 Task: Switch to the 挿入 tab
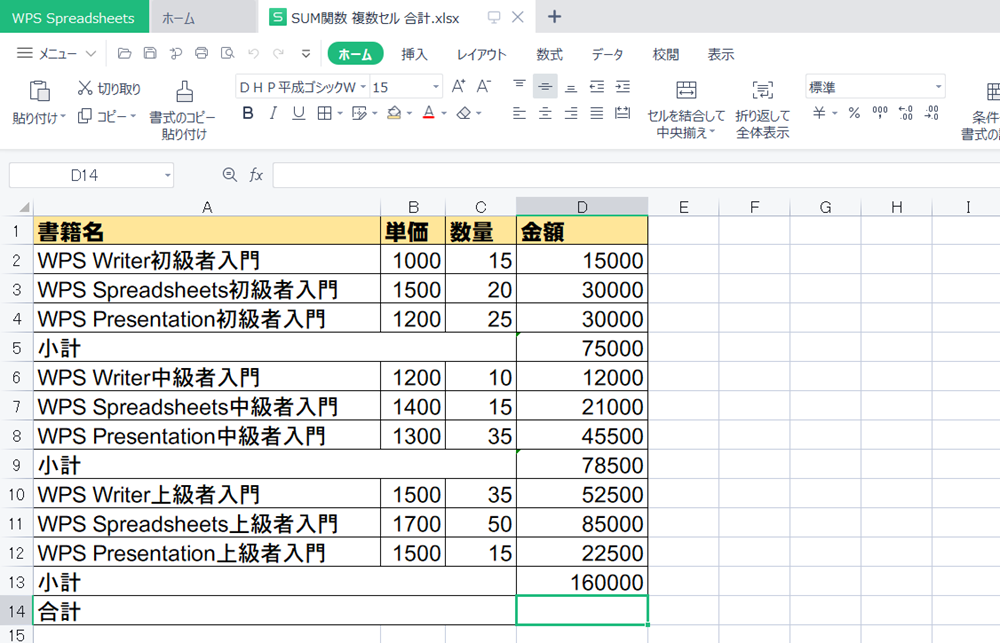(414, 54)
